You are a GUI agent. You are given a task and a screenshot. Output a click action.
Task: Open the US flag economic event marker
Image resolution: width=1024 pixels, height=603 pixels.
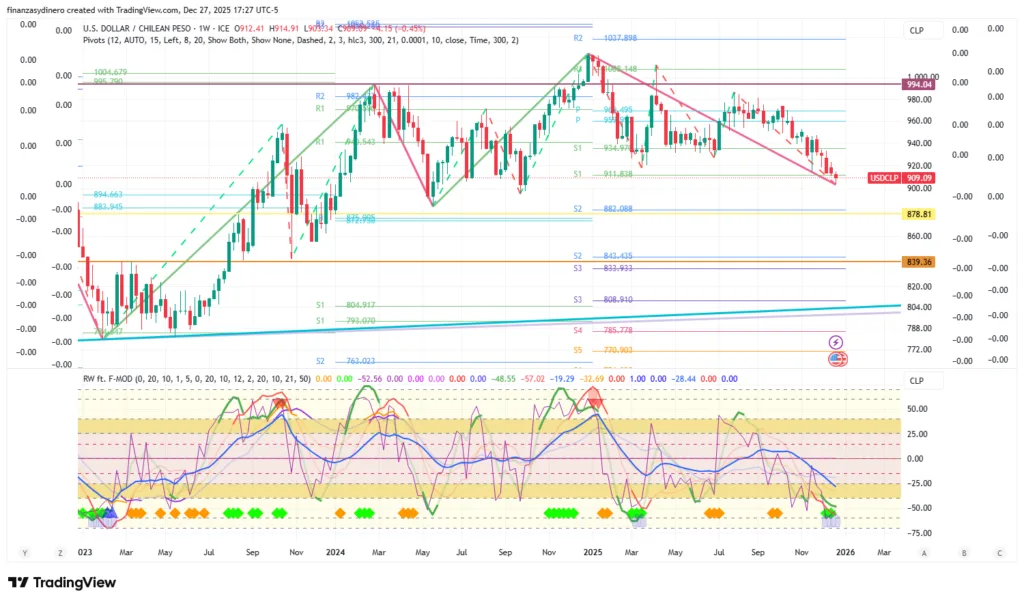[x=836, y=359]
